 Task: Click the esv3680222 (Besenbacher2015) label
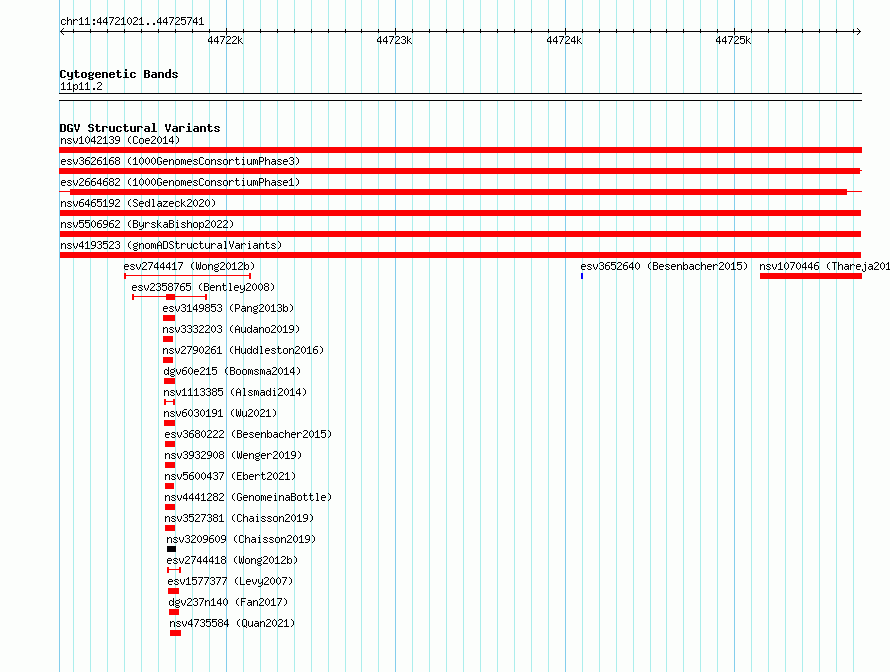tap(248, 434)
